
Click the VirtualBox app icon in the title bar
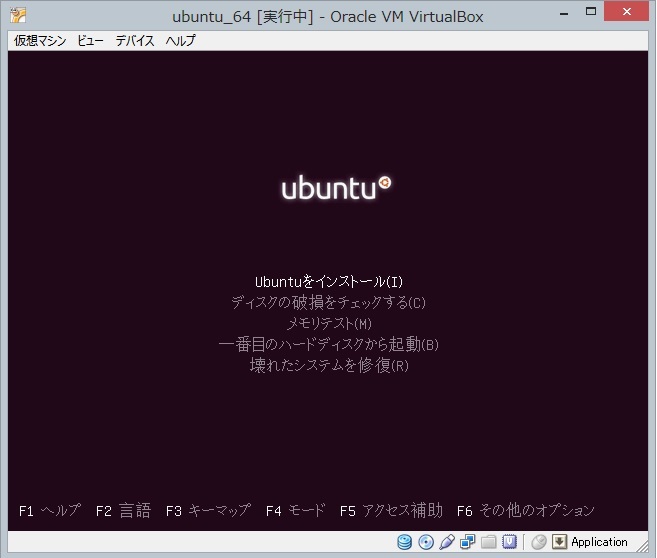(18, 16)
